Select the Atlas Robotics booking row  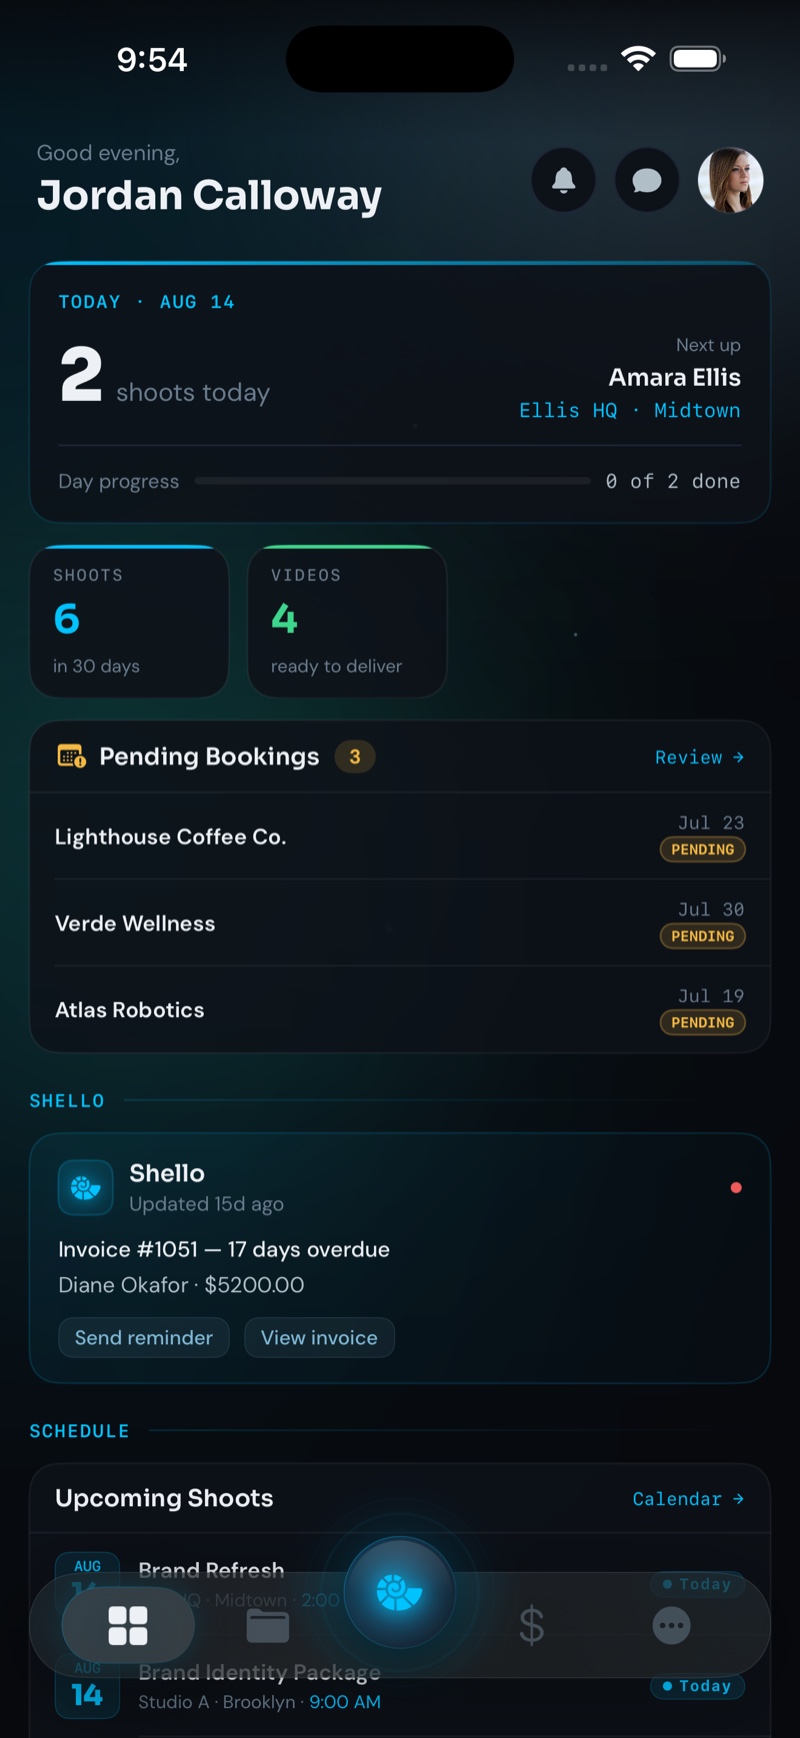(x=400, y=1009)
